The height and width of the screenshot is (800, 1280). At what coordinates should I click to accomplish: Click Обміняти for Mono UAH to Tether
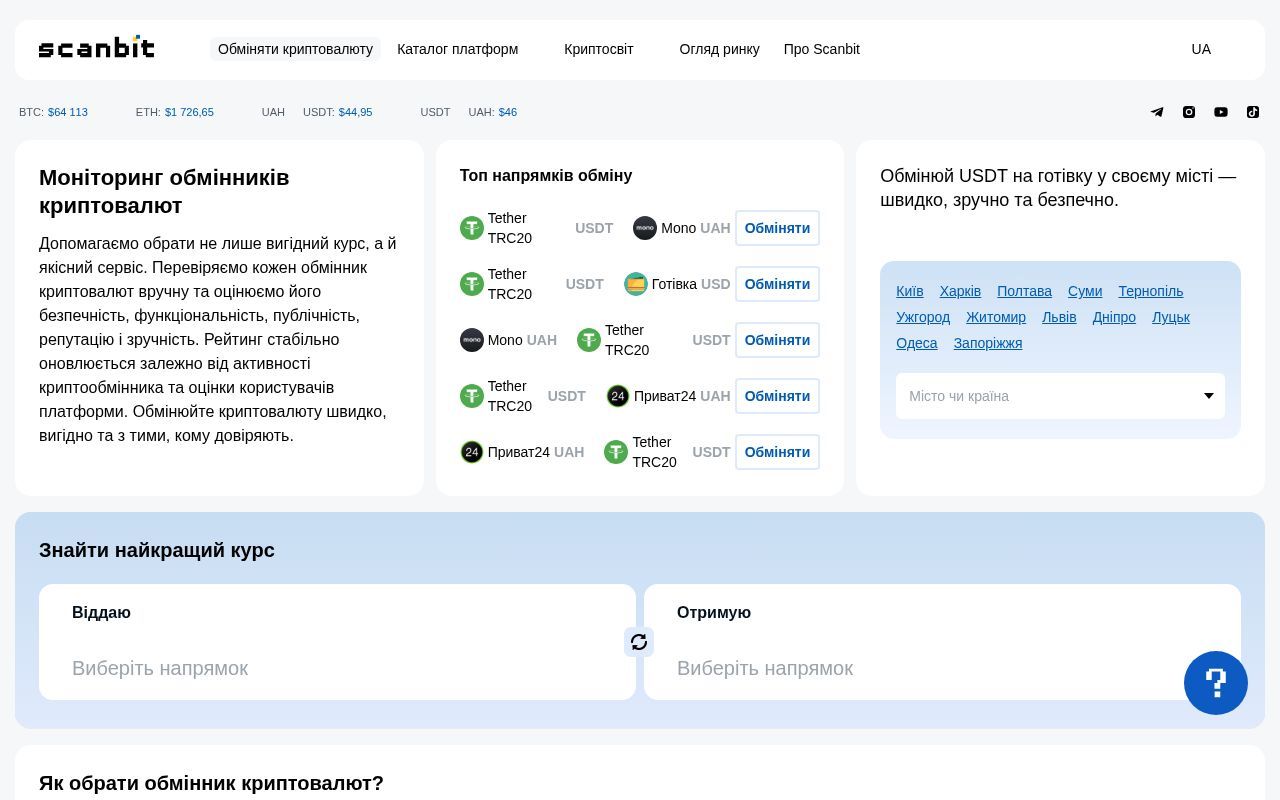click(777, 340)
